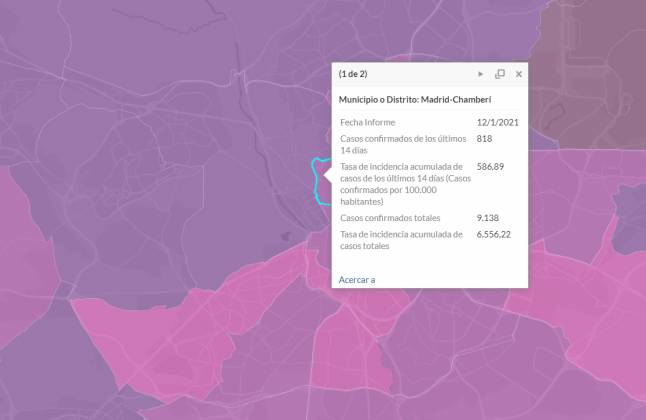Click the 'Fecha Informe' field label

pyautogui.click(x=367, y=122)
